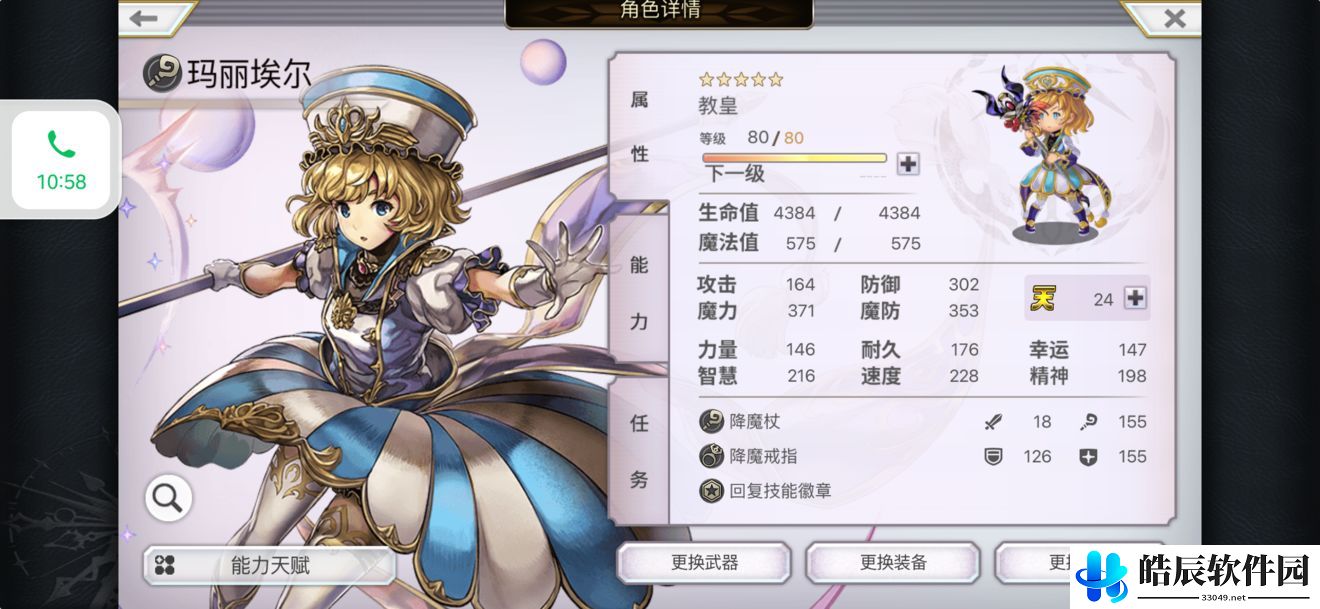Tap the 更换武器 button

[x=704, y=563]
